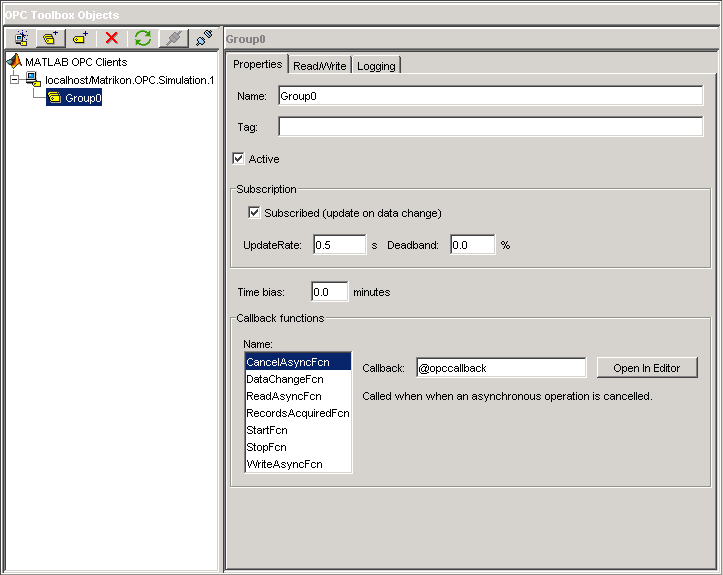This screenshot has width=723, height=575.
Task: Click the Open In Editor button
Action: [x=647, y=368]
